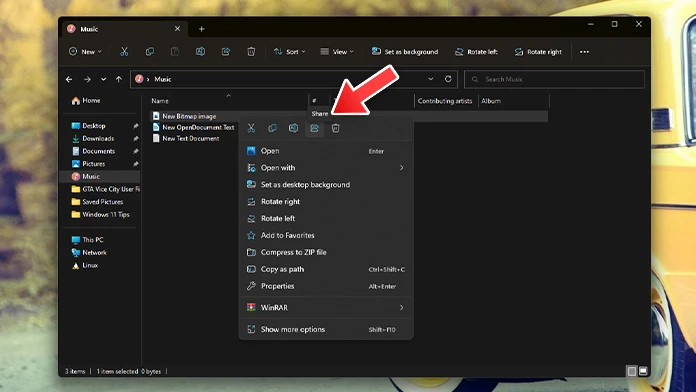This screenshot has width=696, height=392.
Task: Share the file via the context menu share icon
Action: [x=314, y=128]
